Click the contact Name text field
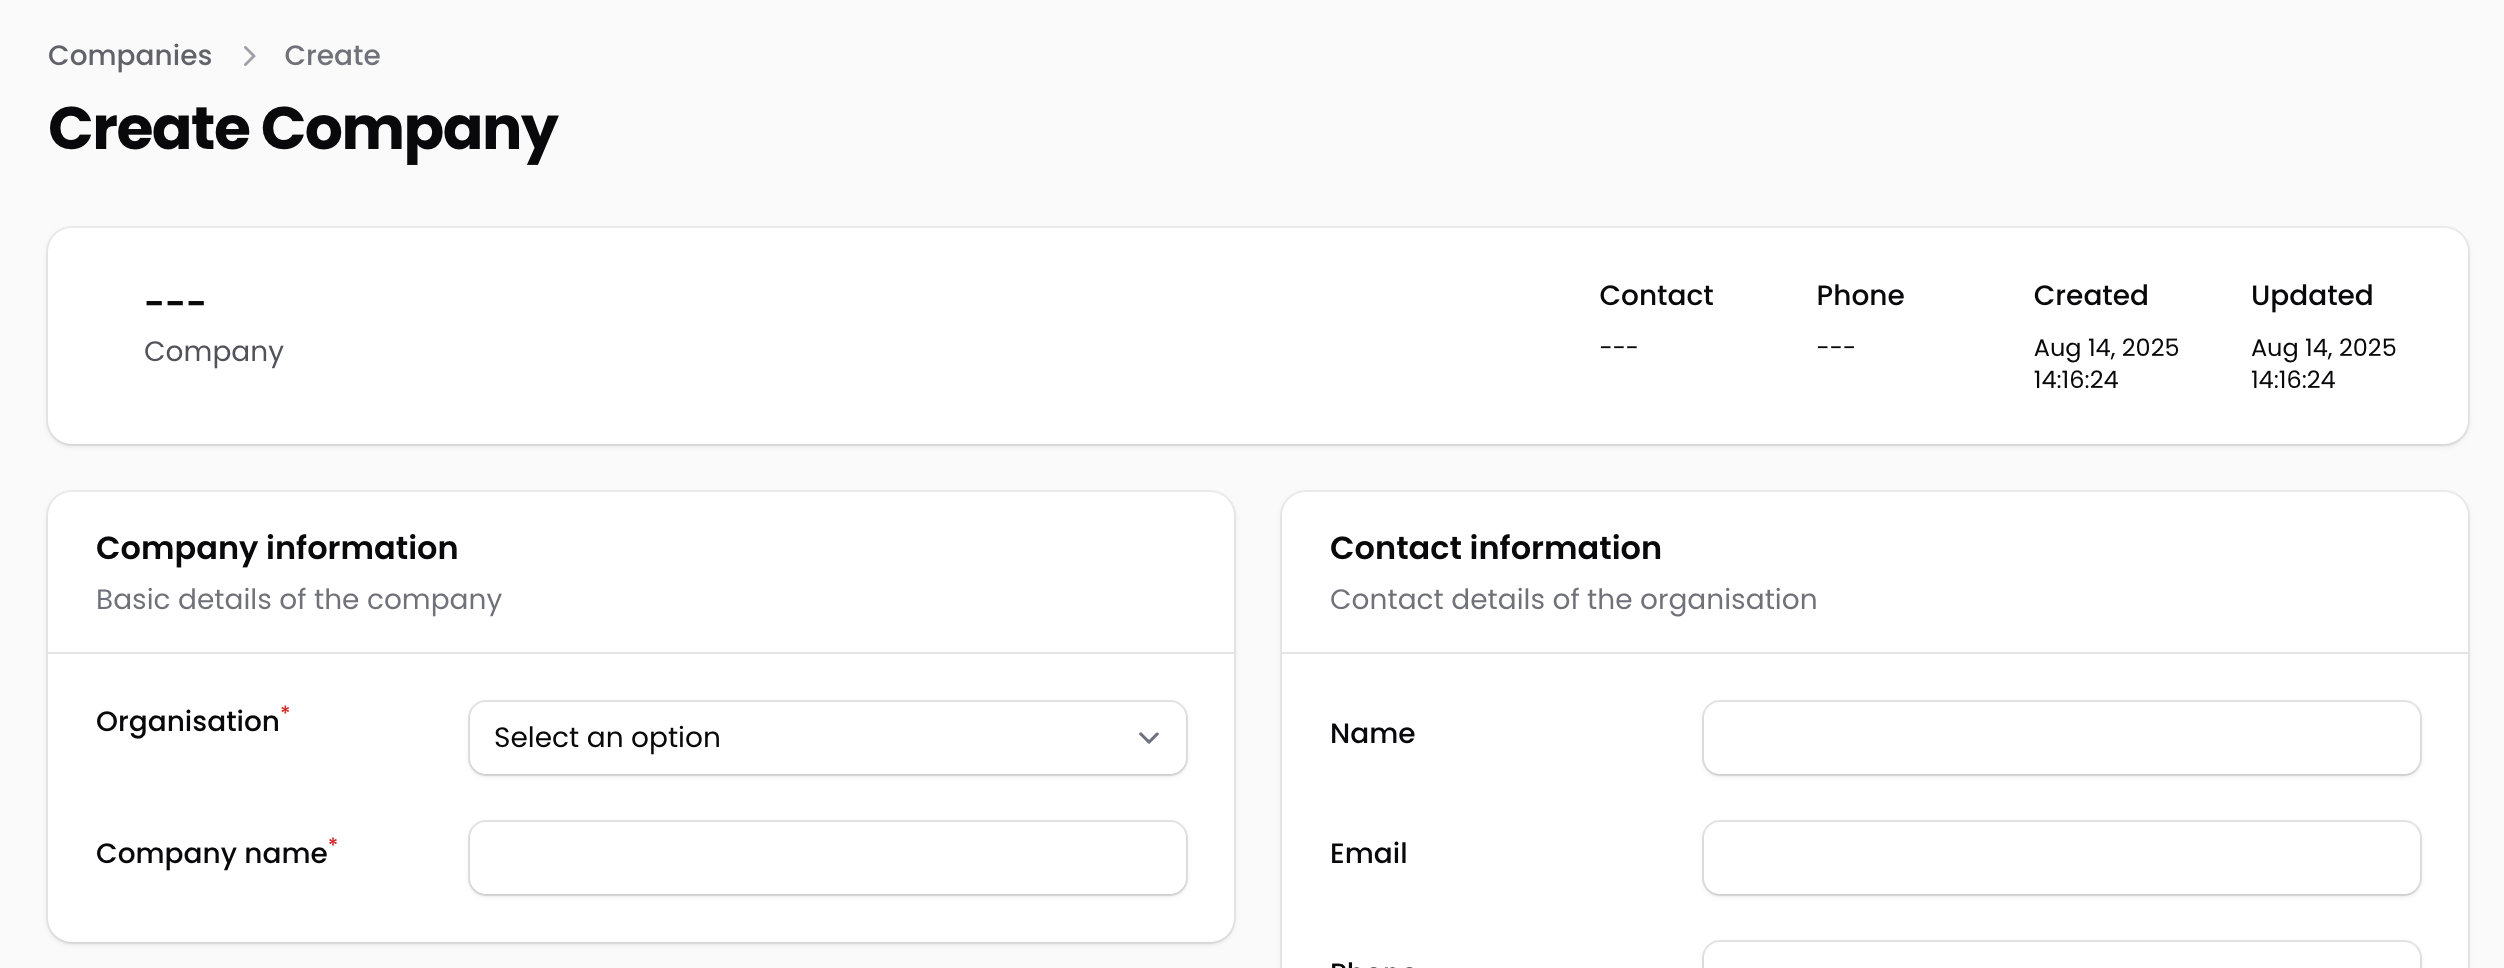2504x968 pixels. pos(2061,738)
